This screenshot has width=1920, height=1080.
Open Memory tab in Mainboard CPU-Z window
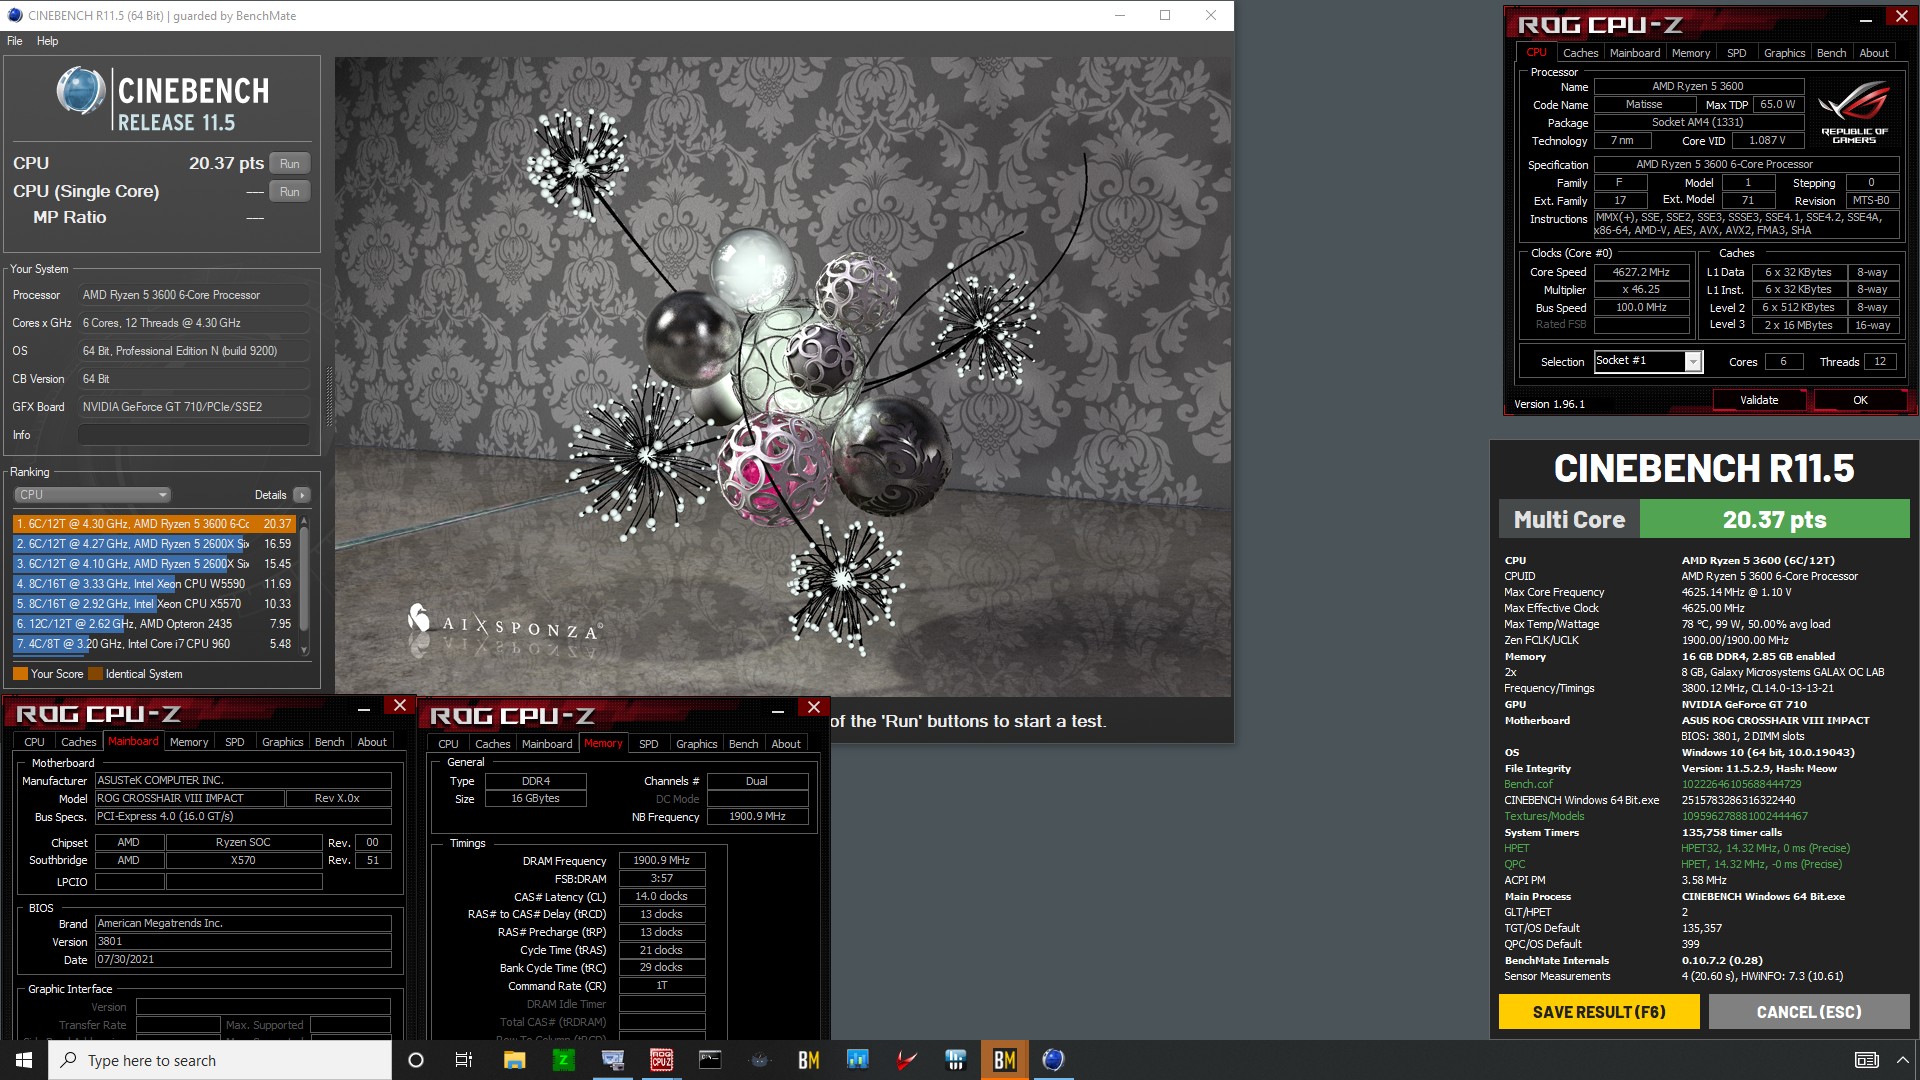[x=189, y=742]
